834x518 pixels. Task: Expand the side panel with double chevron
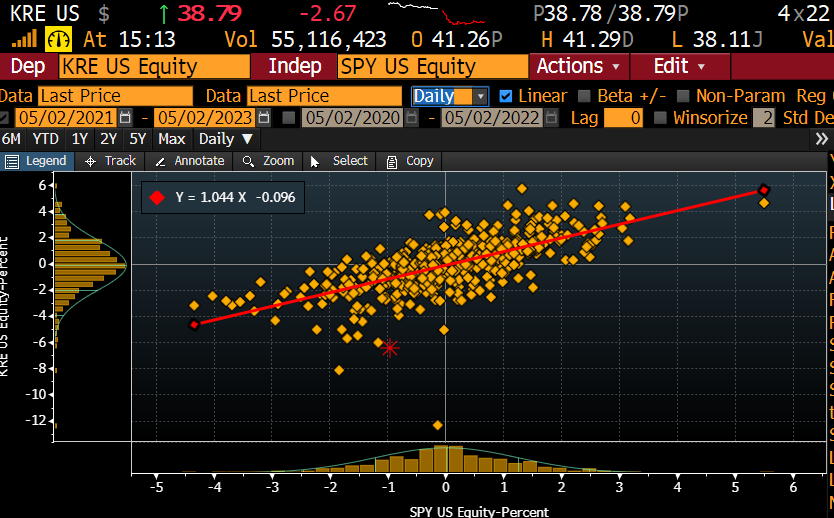click(822, 139)
